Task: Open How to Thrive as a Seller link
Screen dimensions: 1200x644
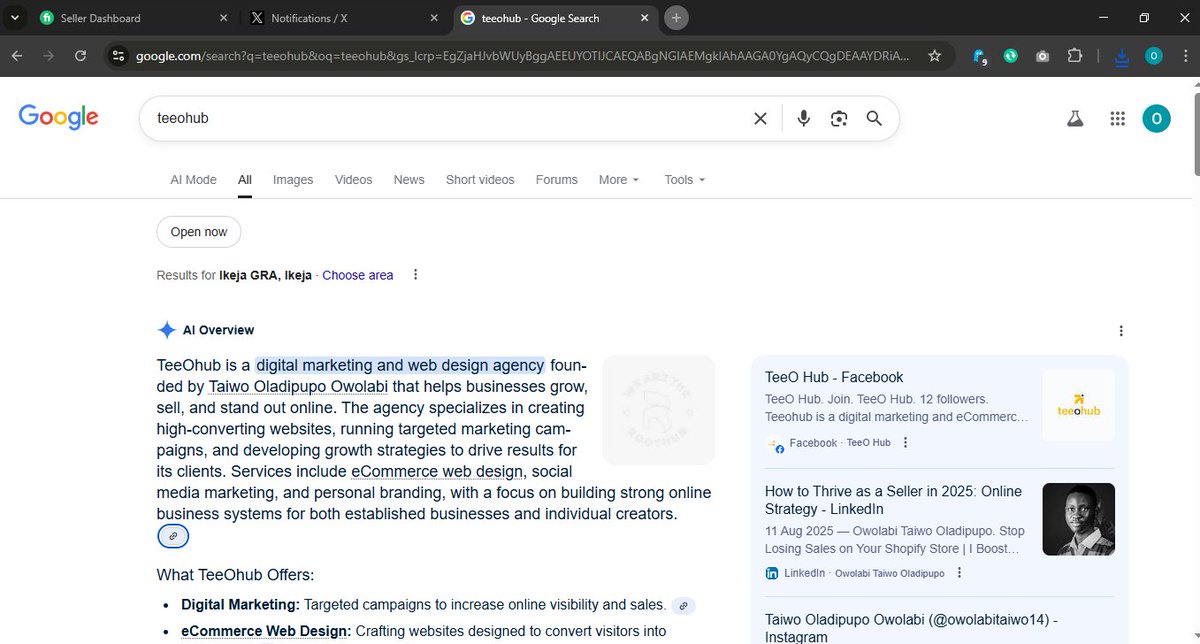Action: (x=893, y=500)
